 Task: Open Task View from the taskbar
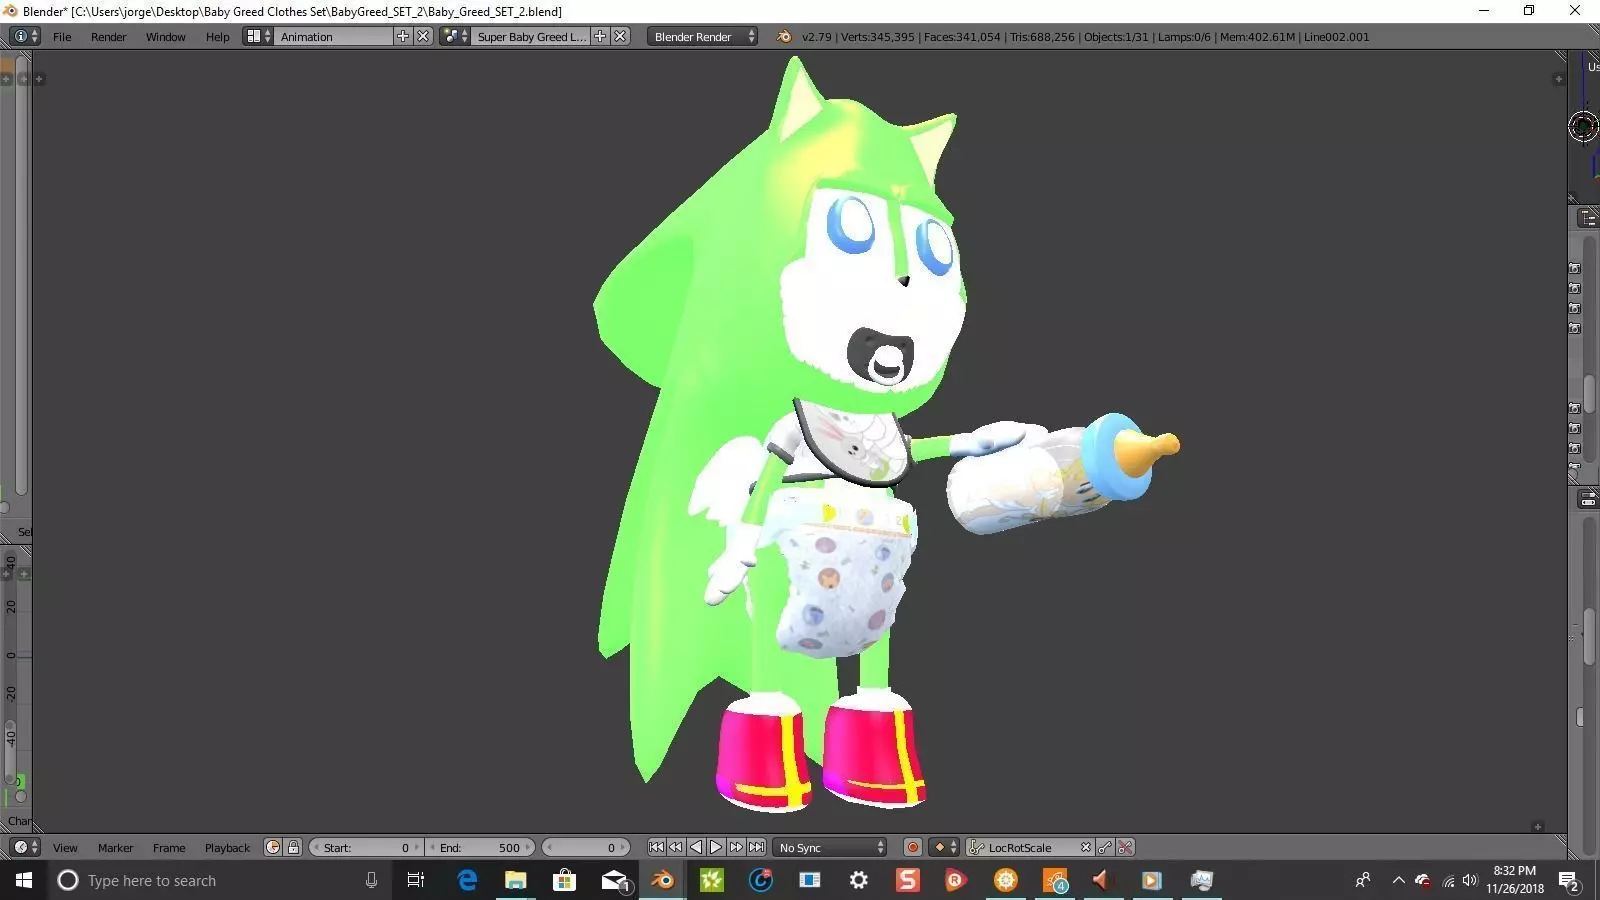coord(416,880)
